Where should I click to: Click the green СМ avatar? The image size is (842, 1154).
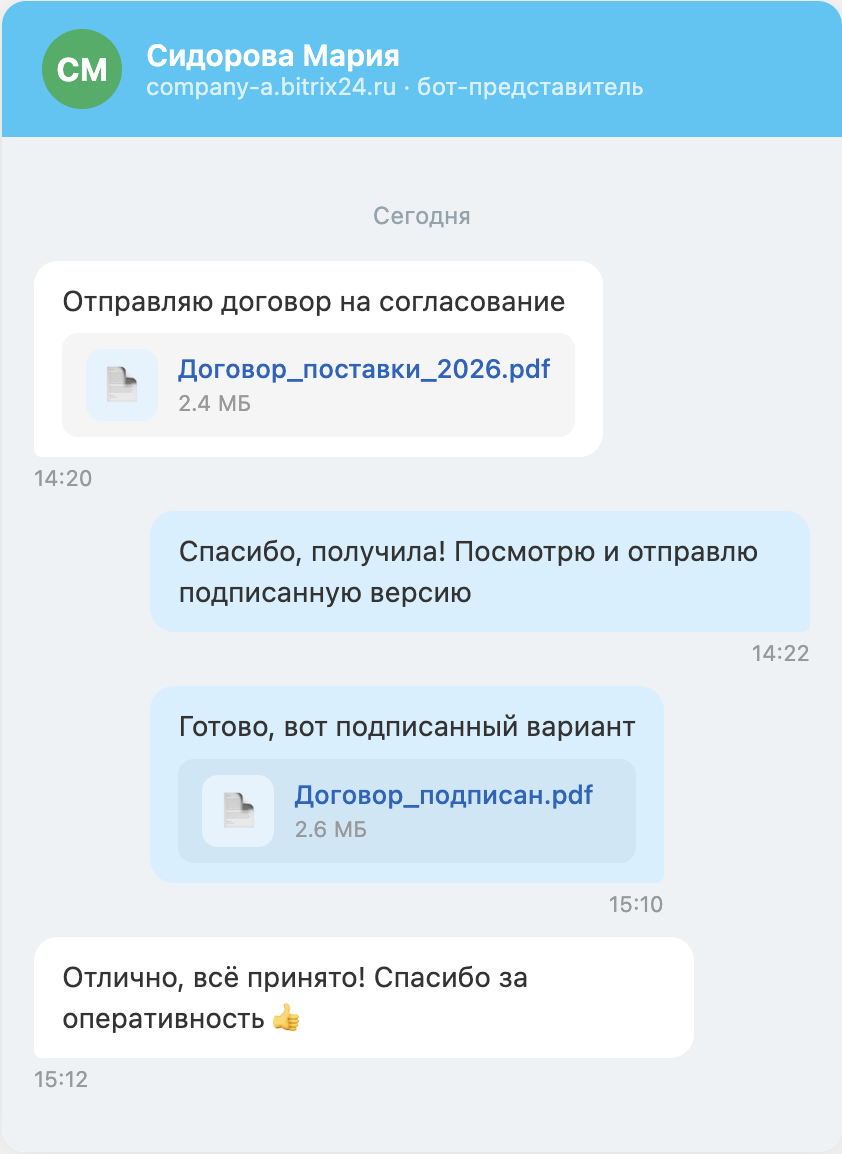point(82,69)
